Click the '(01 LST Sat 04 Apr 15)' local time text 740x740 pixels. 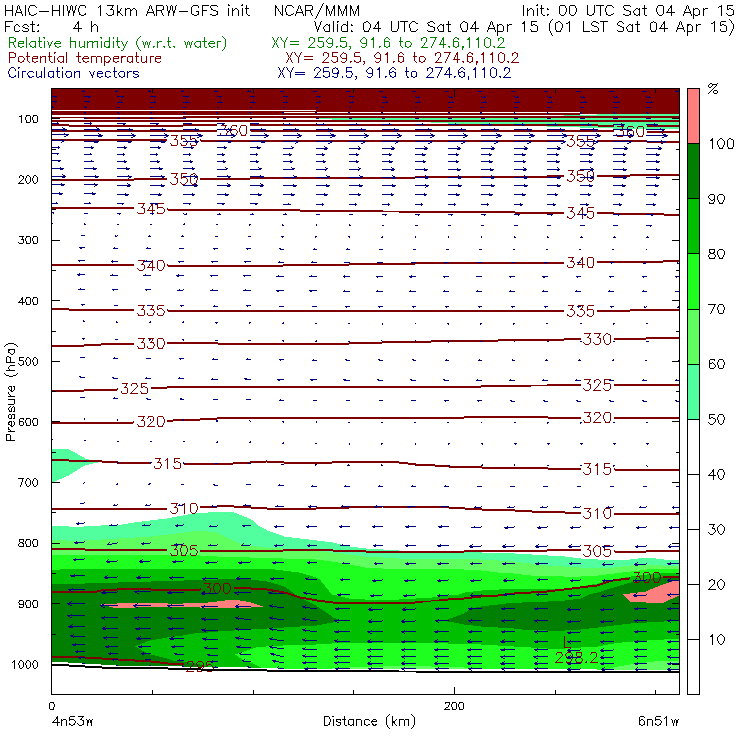(641, 27)
